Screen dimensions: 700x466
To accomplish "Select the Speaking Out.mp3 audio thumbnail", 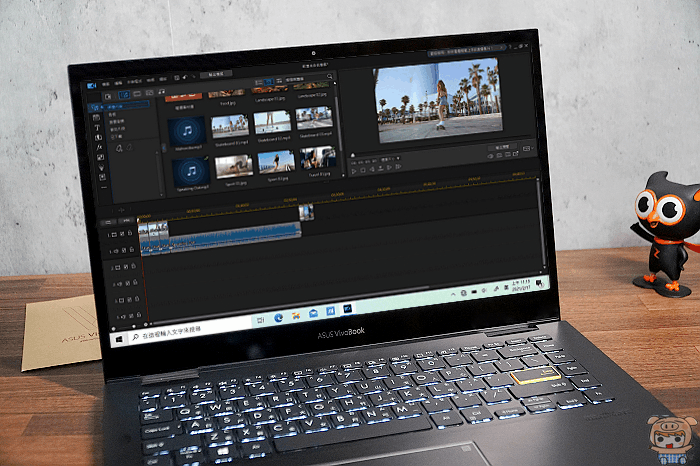I will point(191,171).
